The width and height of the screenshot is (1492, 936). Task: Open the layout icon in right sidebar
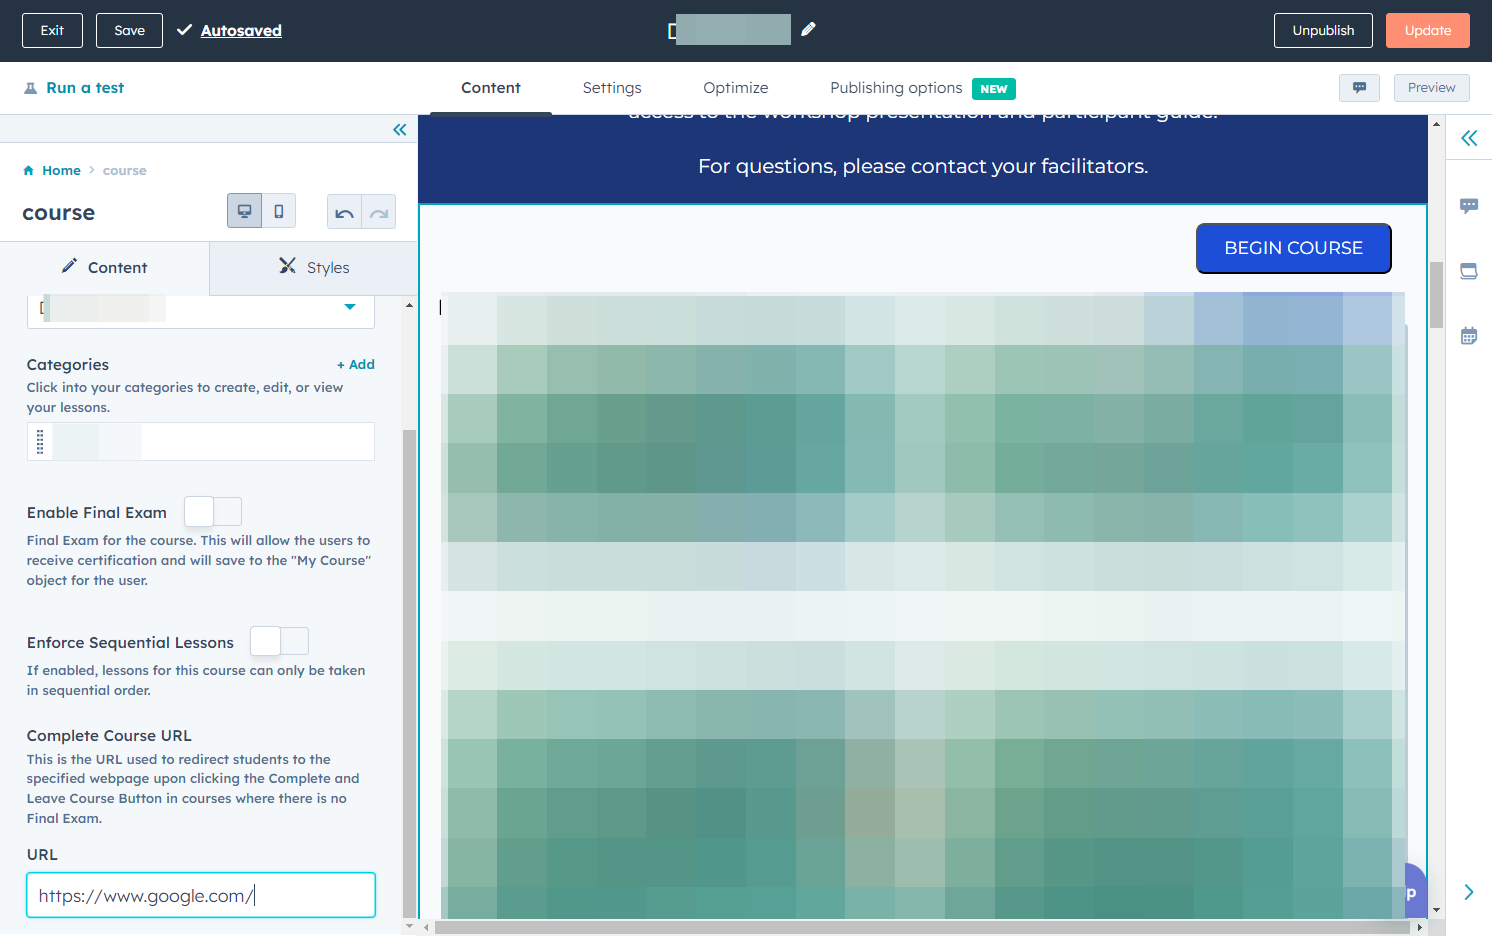tap(1469, 271)
